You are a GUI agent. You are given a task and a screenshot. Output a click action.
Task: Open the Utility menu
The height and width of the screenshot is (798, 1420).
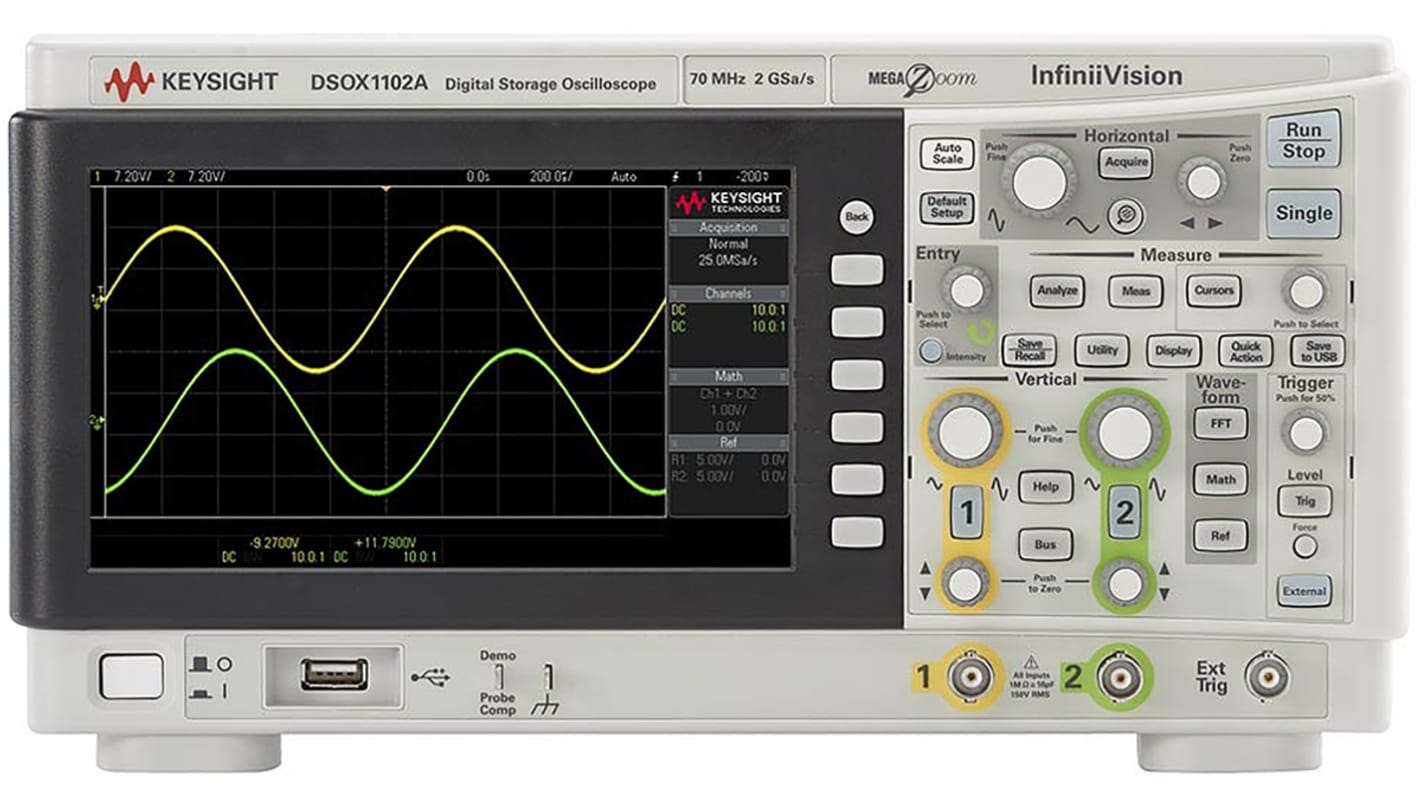pos(1100,351)
